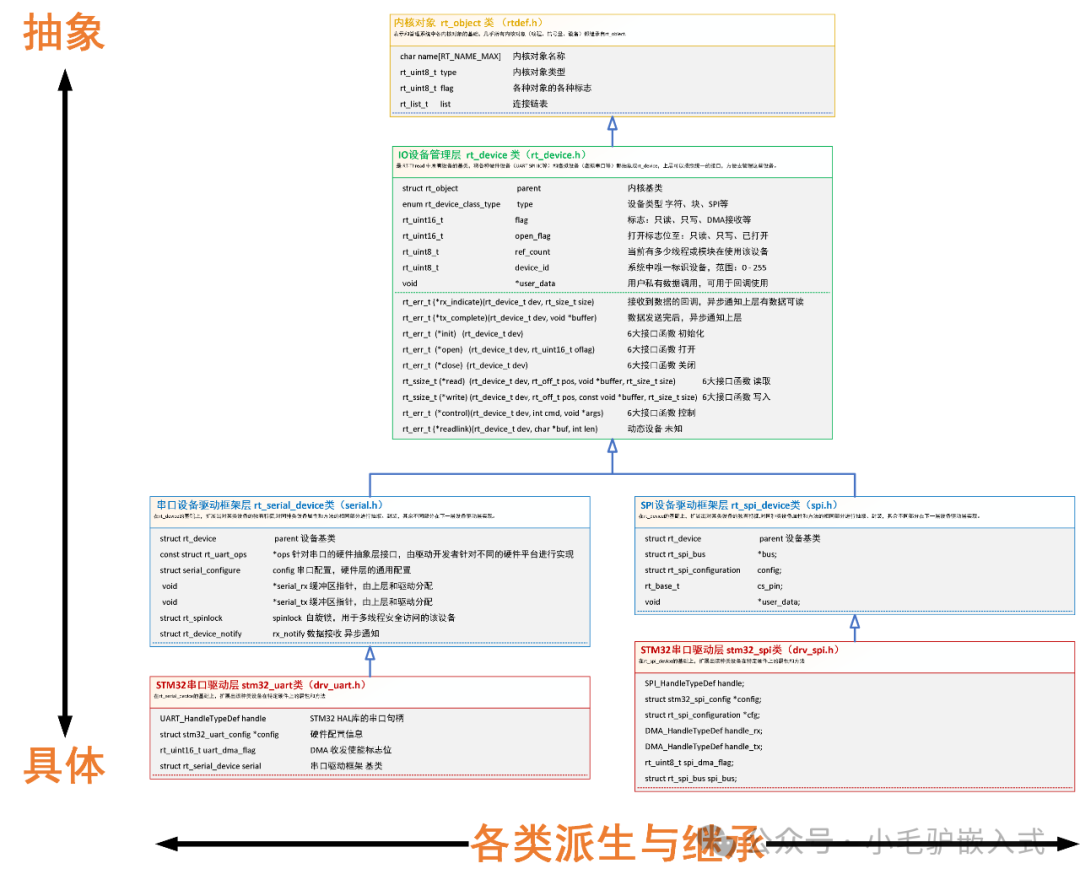1080x885 pixels.
Task: Click the "串口驱动框架 基类" description
Action: [346, 766]
